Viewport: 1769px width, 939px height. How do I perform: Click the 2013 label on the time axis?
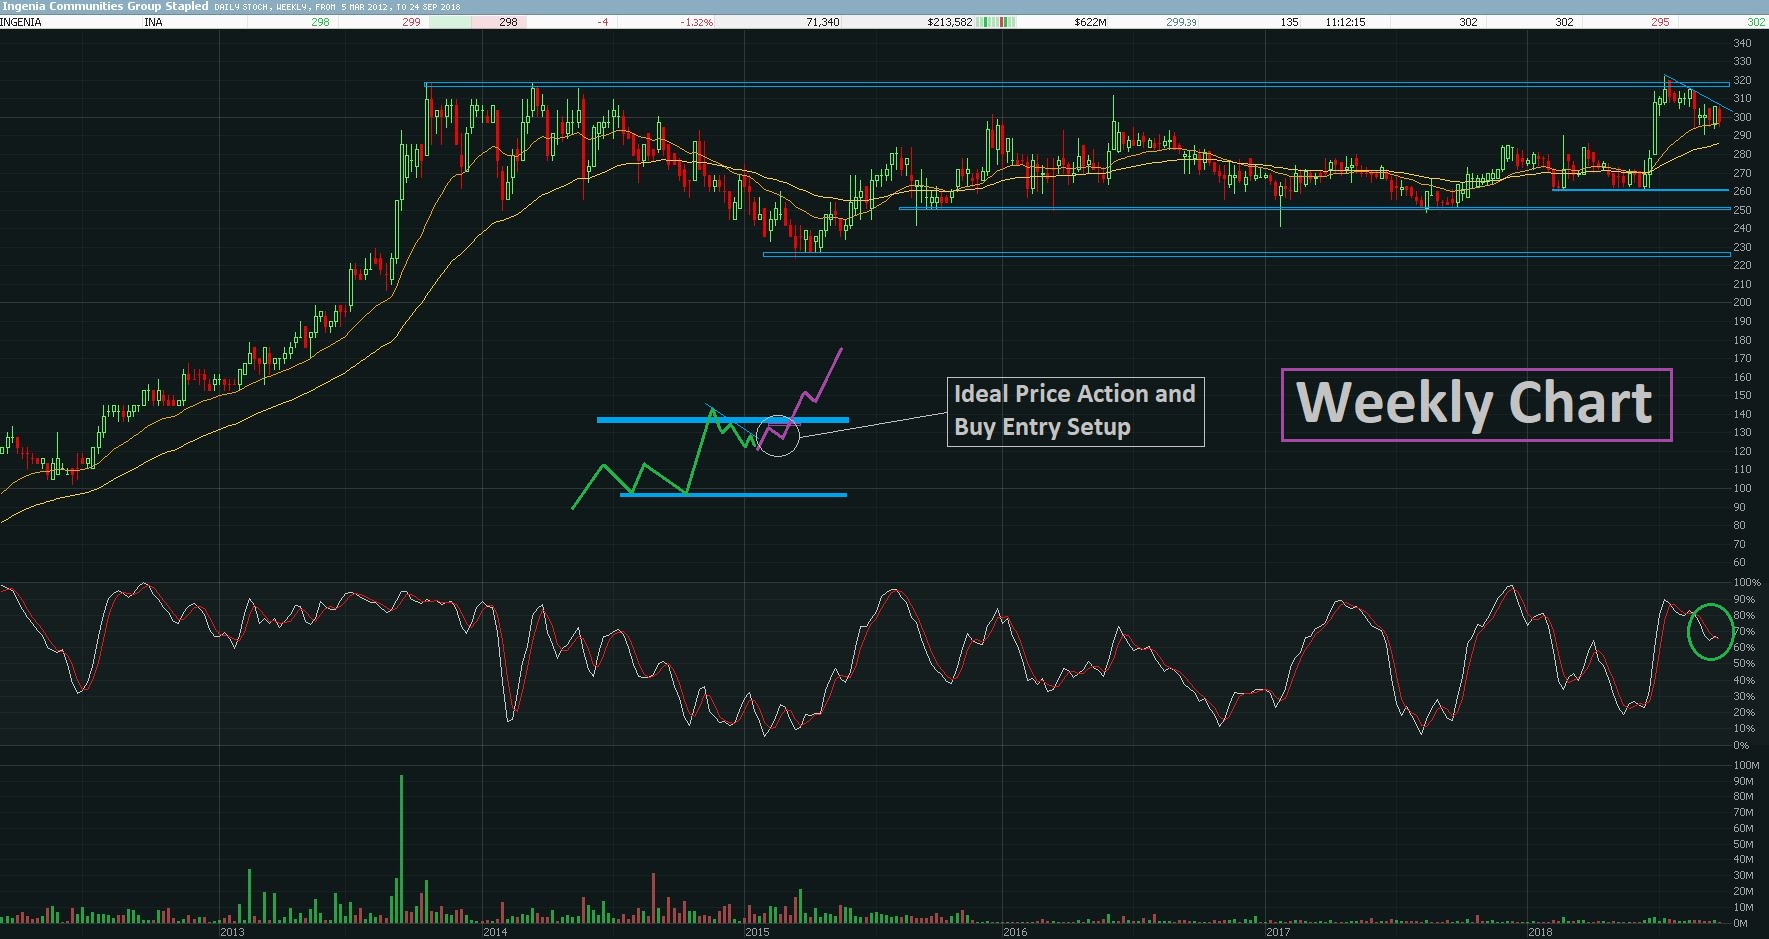(x=231, y=932)
